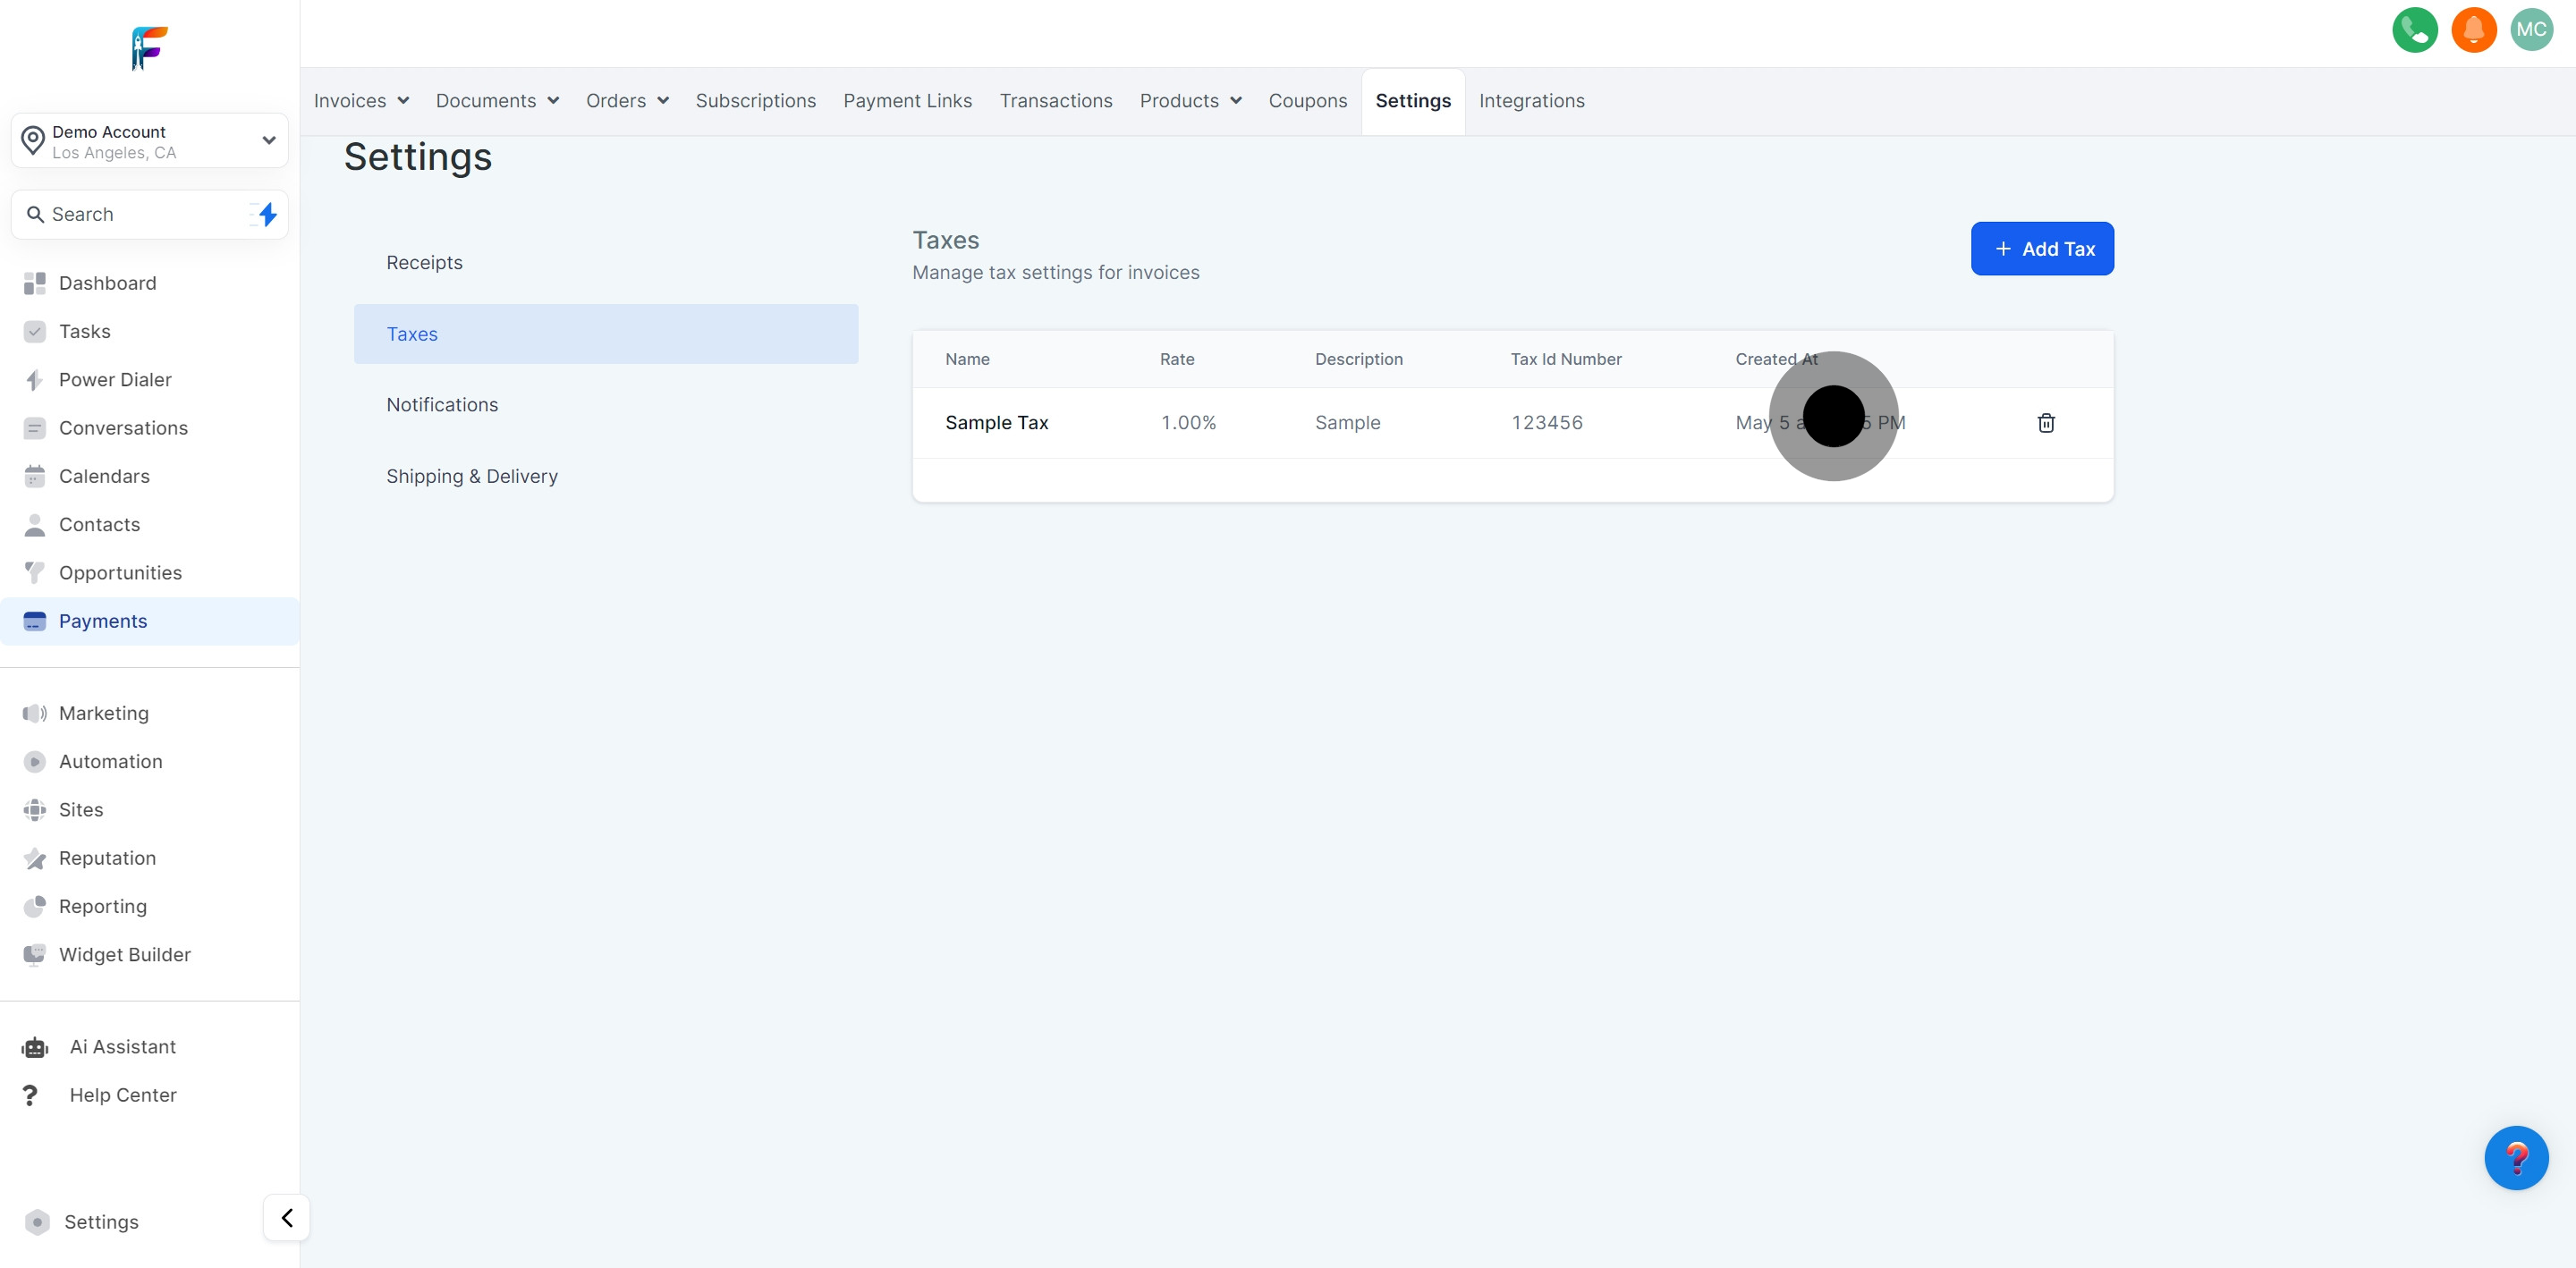Open Ai Assistant in the sidebar
The image size is (2576, 1268).
click(x=122, y=1047)
